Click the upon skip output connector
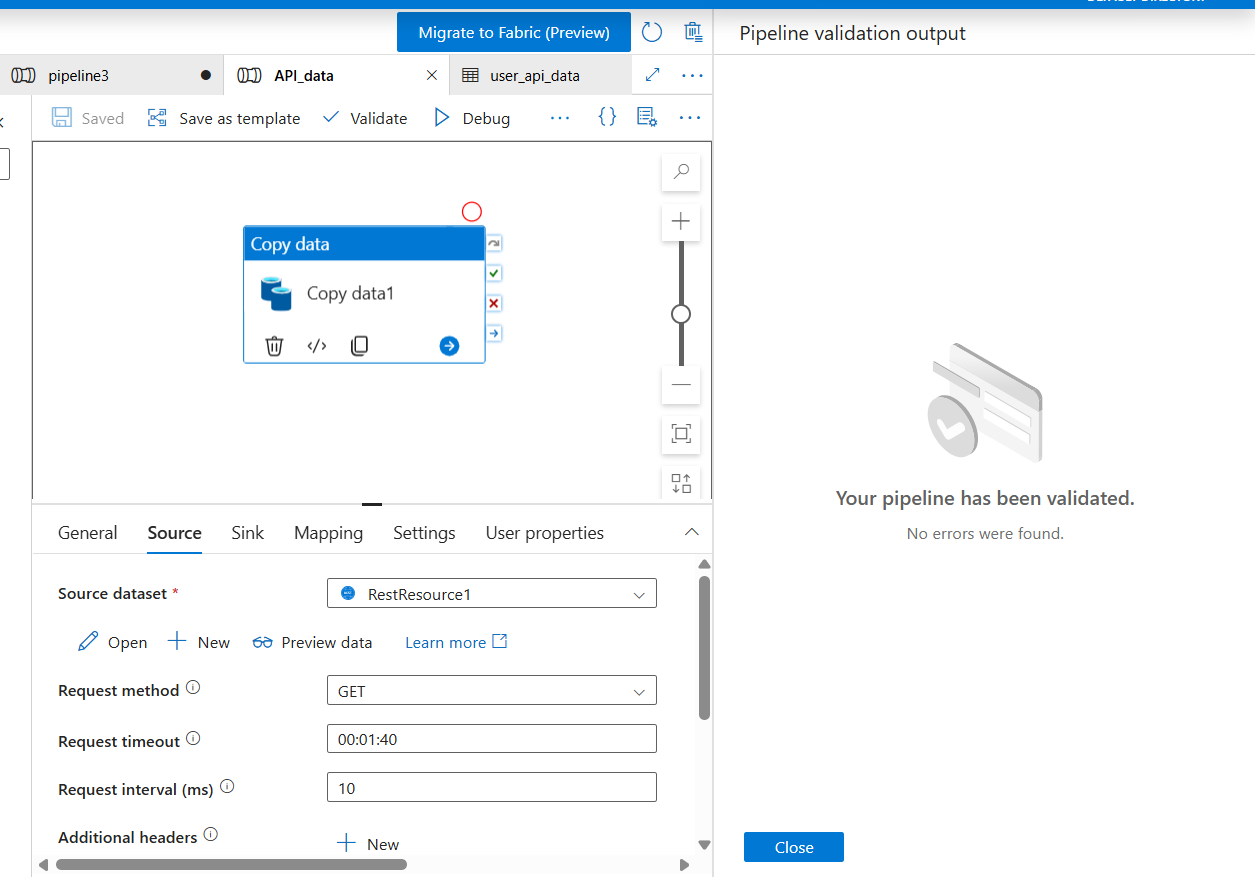 click(494, 243)
